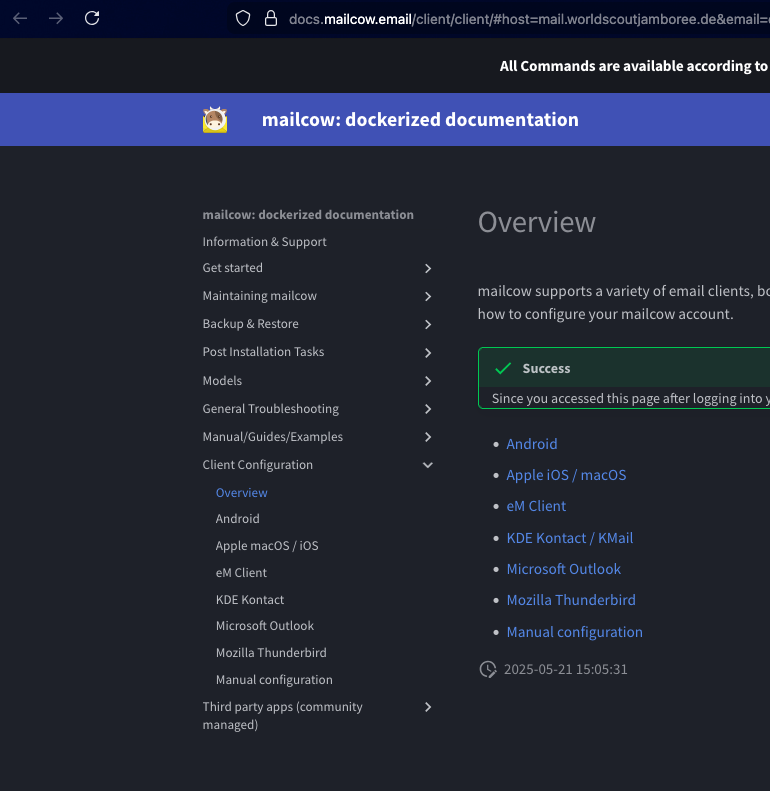Click the clock icon beside last-updated date
Viewport: 770px width, 791px height.
pos(488,669)
